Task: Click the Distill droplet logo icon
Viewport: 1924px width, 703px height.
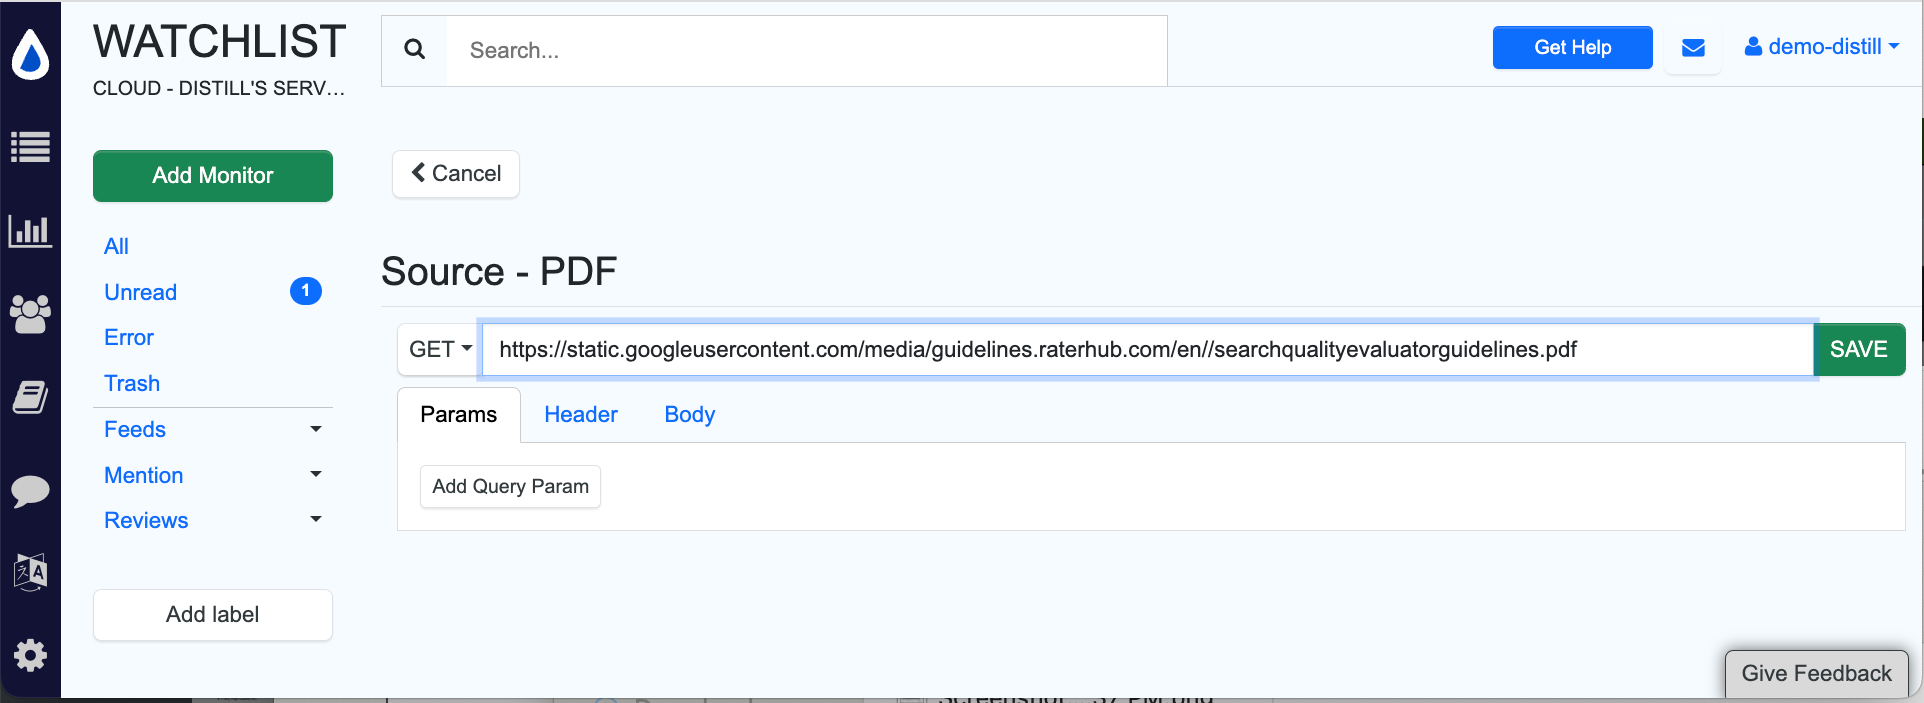Action: pos(30,55)
